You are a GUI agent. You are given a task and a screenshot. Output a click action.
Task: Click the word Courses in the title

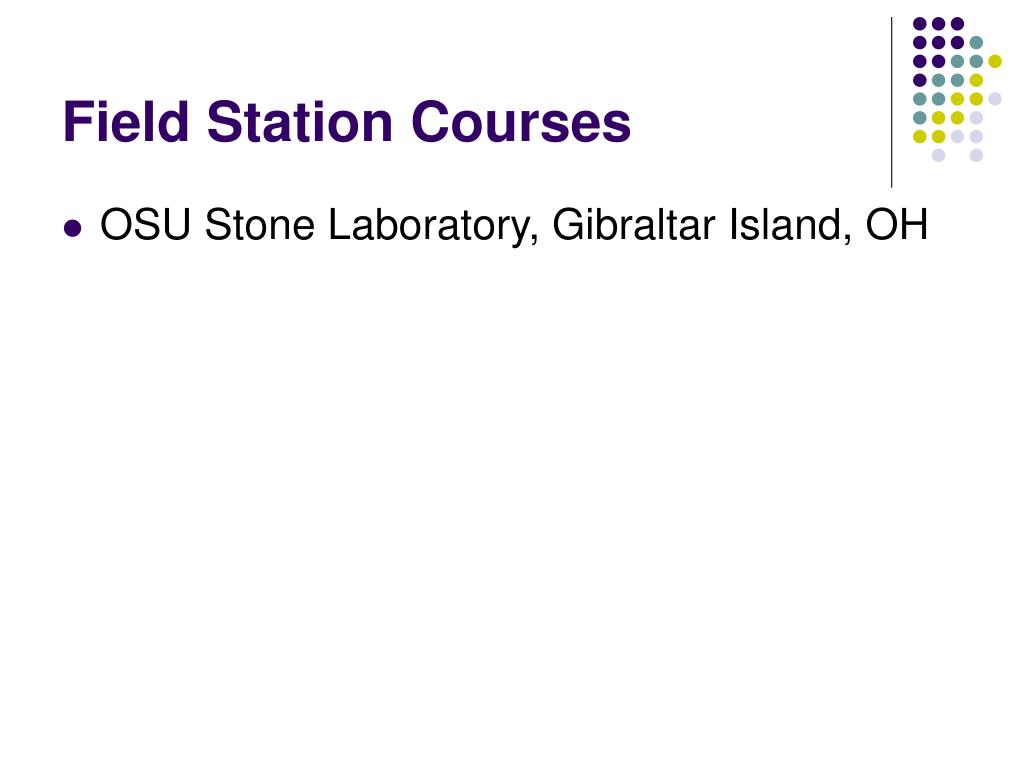click(521, 121)
